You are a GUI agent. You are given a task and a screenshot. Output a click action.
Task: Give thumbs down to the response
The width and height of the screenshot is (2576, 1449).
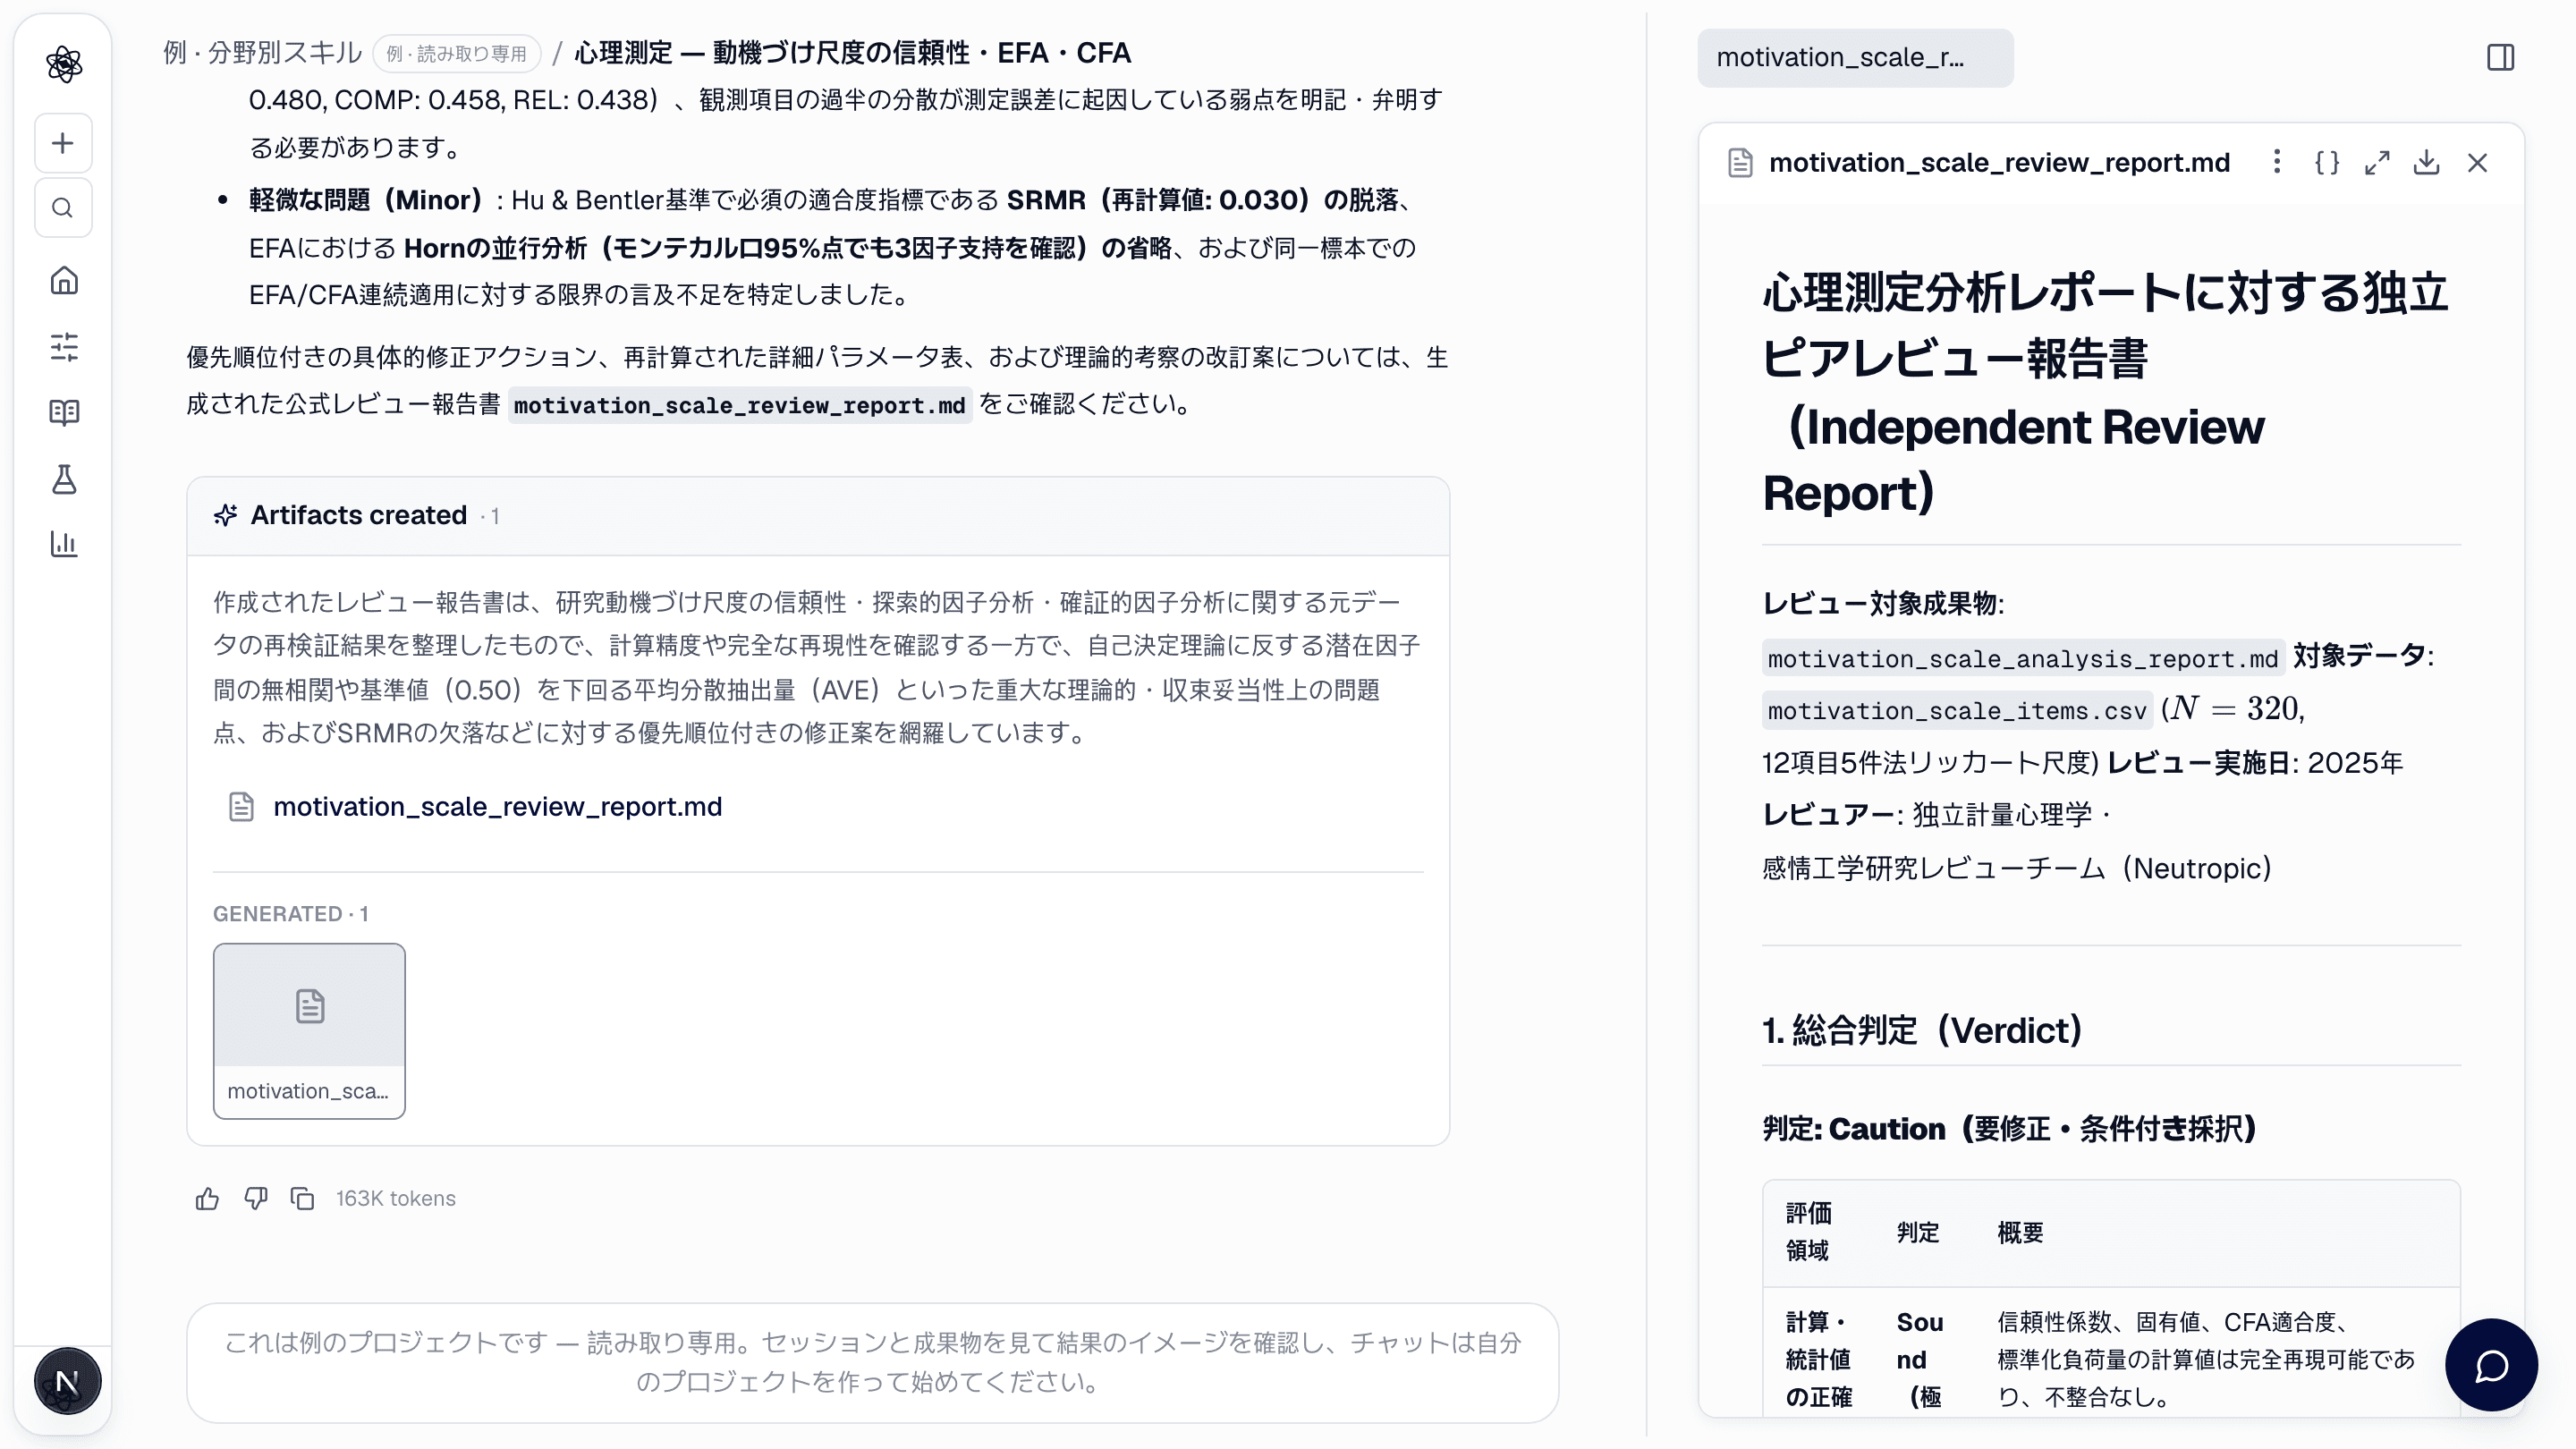pos(256,1198)
